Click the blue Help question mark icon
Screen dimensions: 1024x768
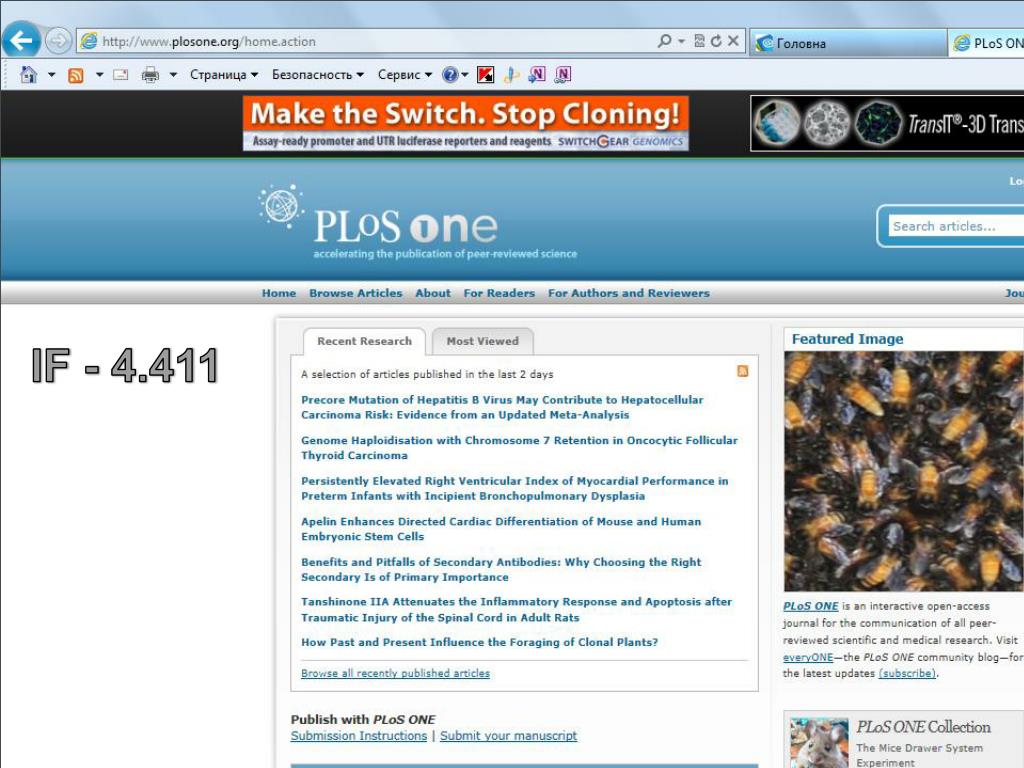pos(450,74)
